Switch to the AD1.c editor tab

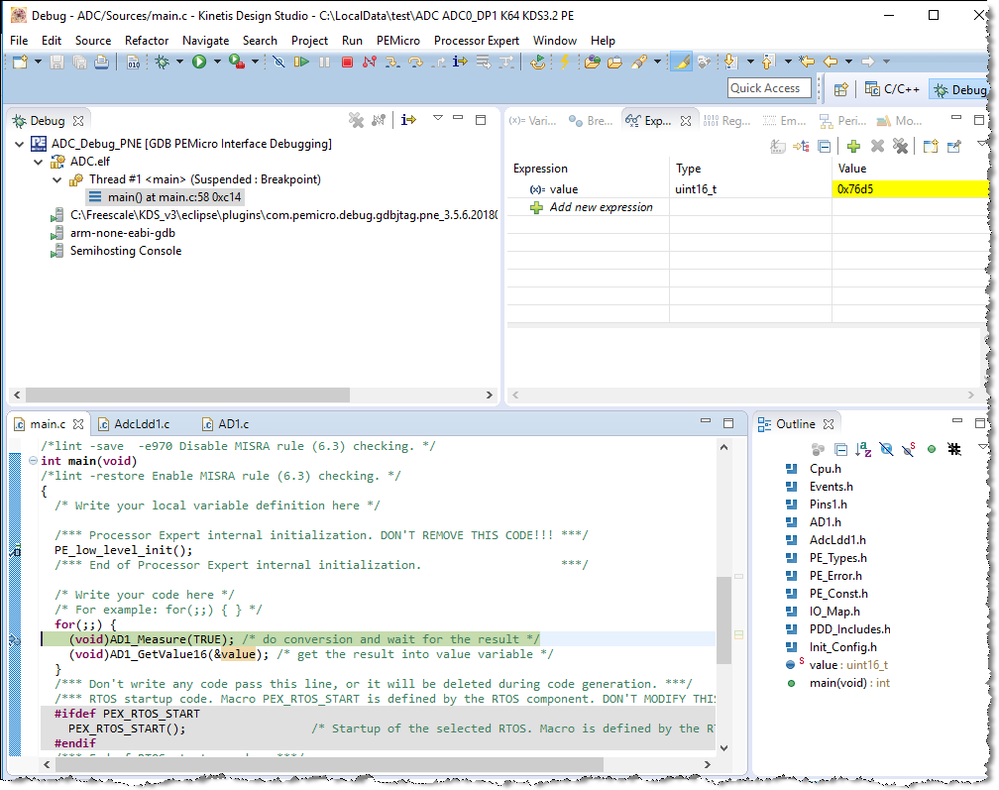click(226, 424)
